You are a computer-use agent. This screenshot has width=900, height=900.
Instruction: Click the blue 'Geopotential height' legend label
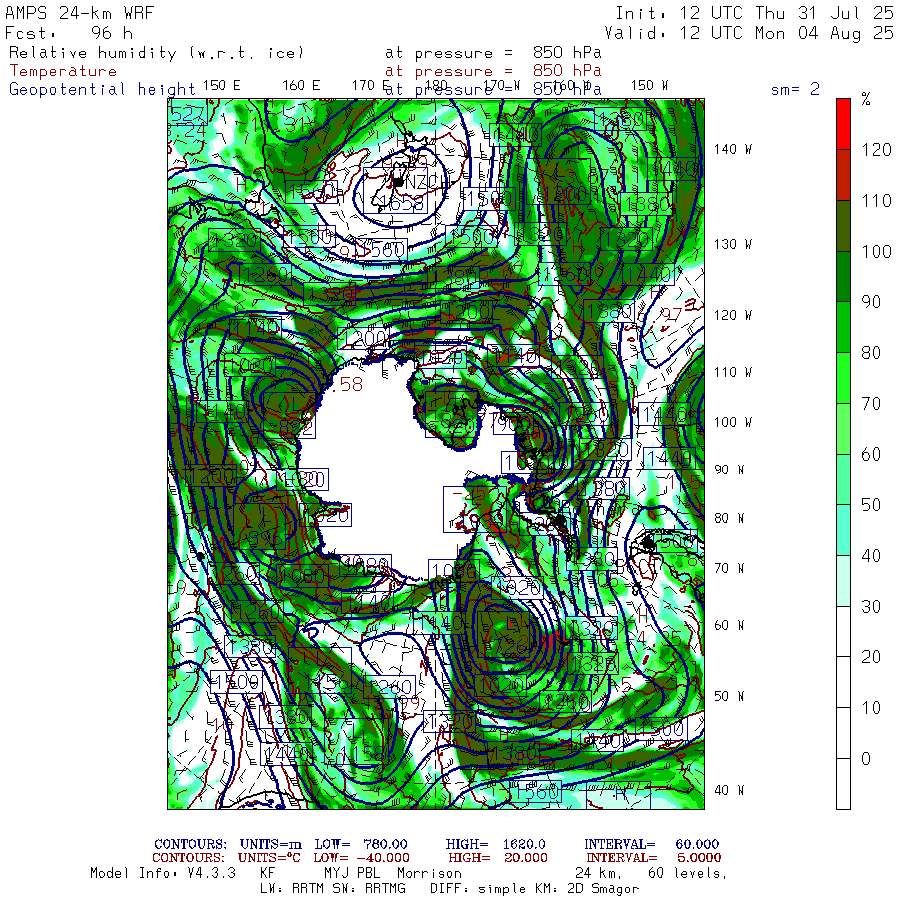102,89
